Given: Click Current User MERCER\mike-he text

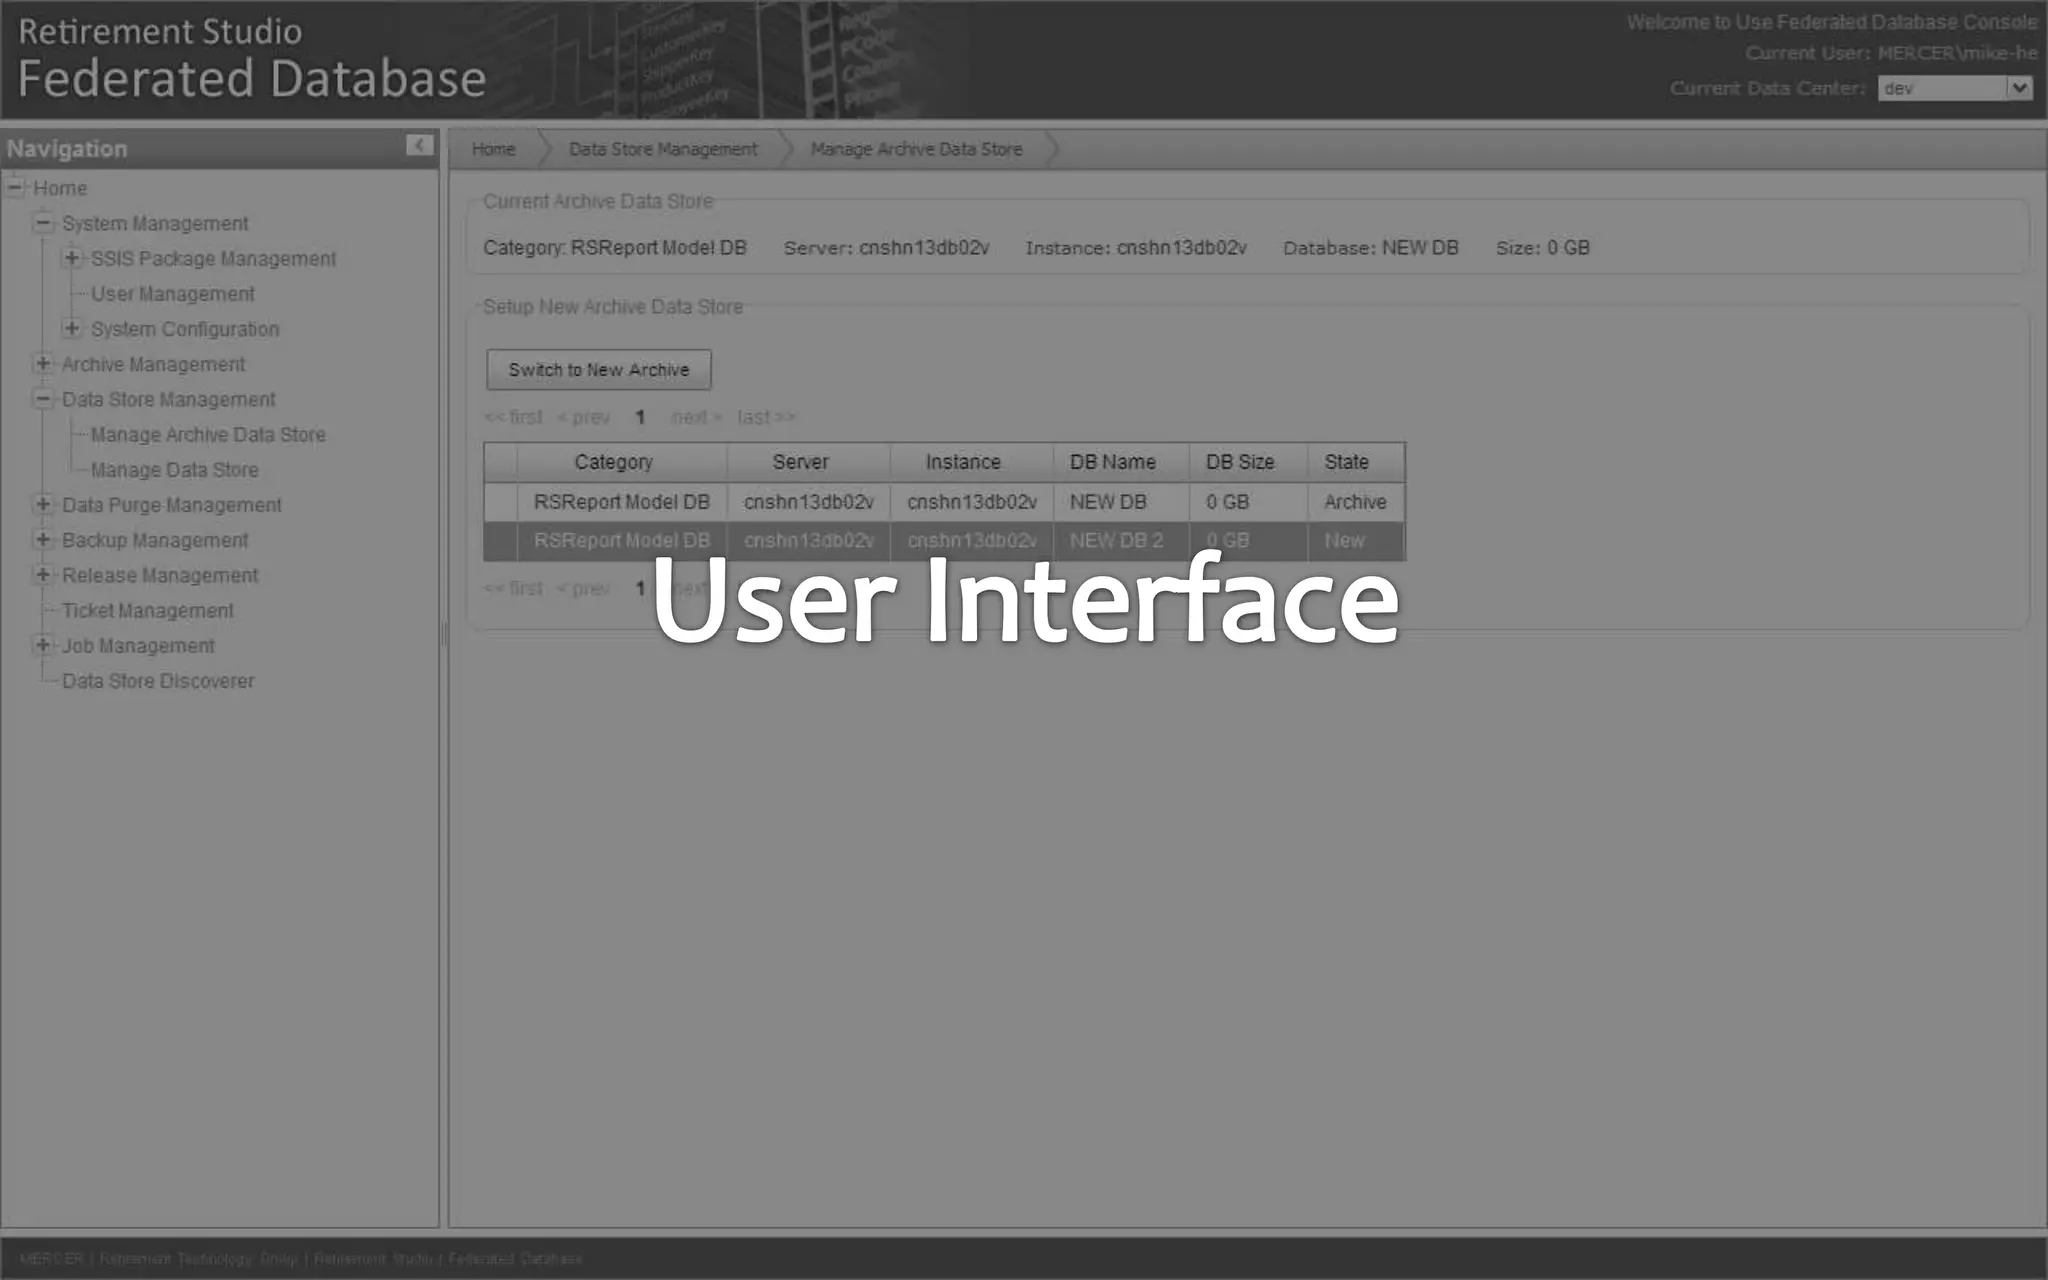Looking at the screenshot, I should 1891,53.
